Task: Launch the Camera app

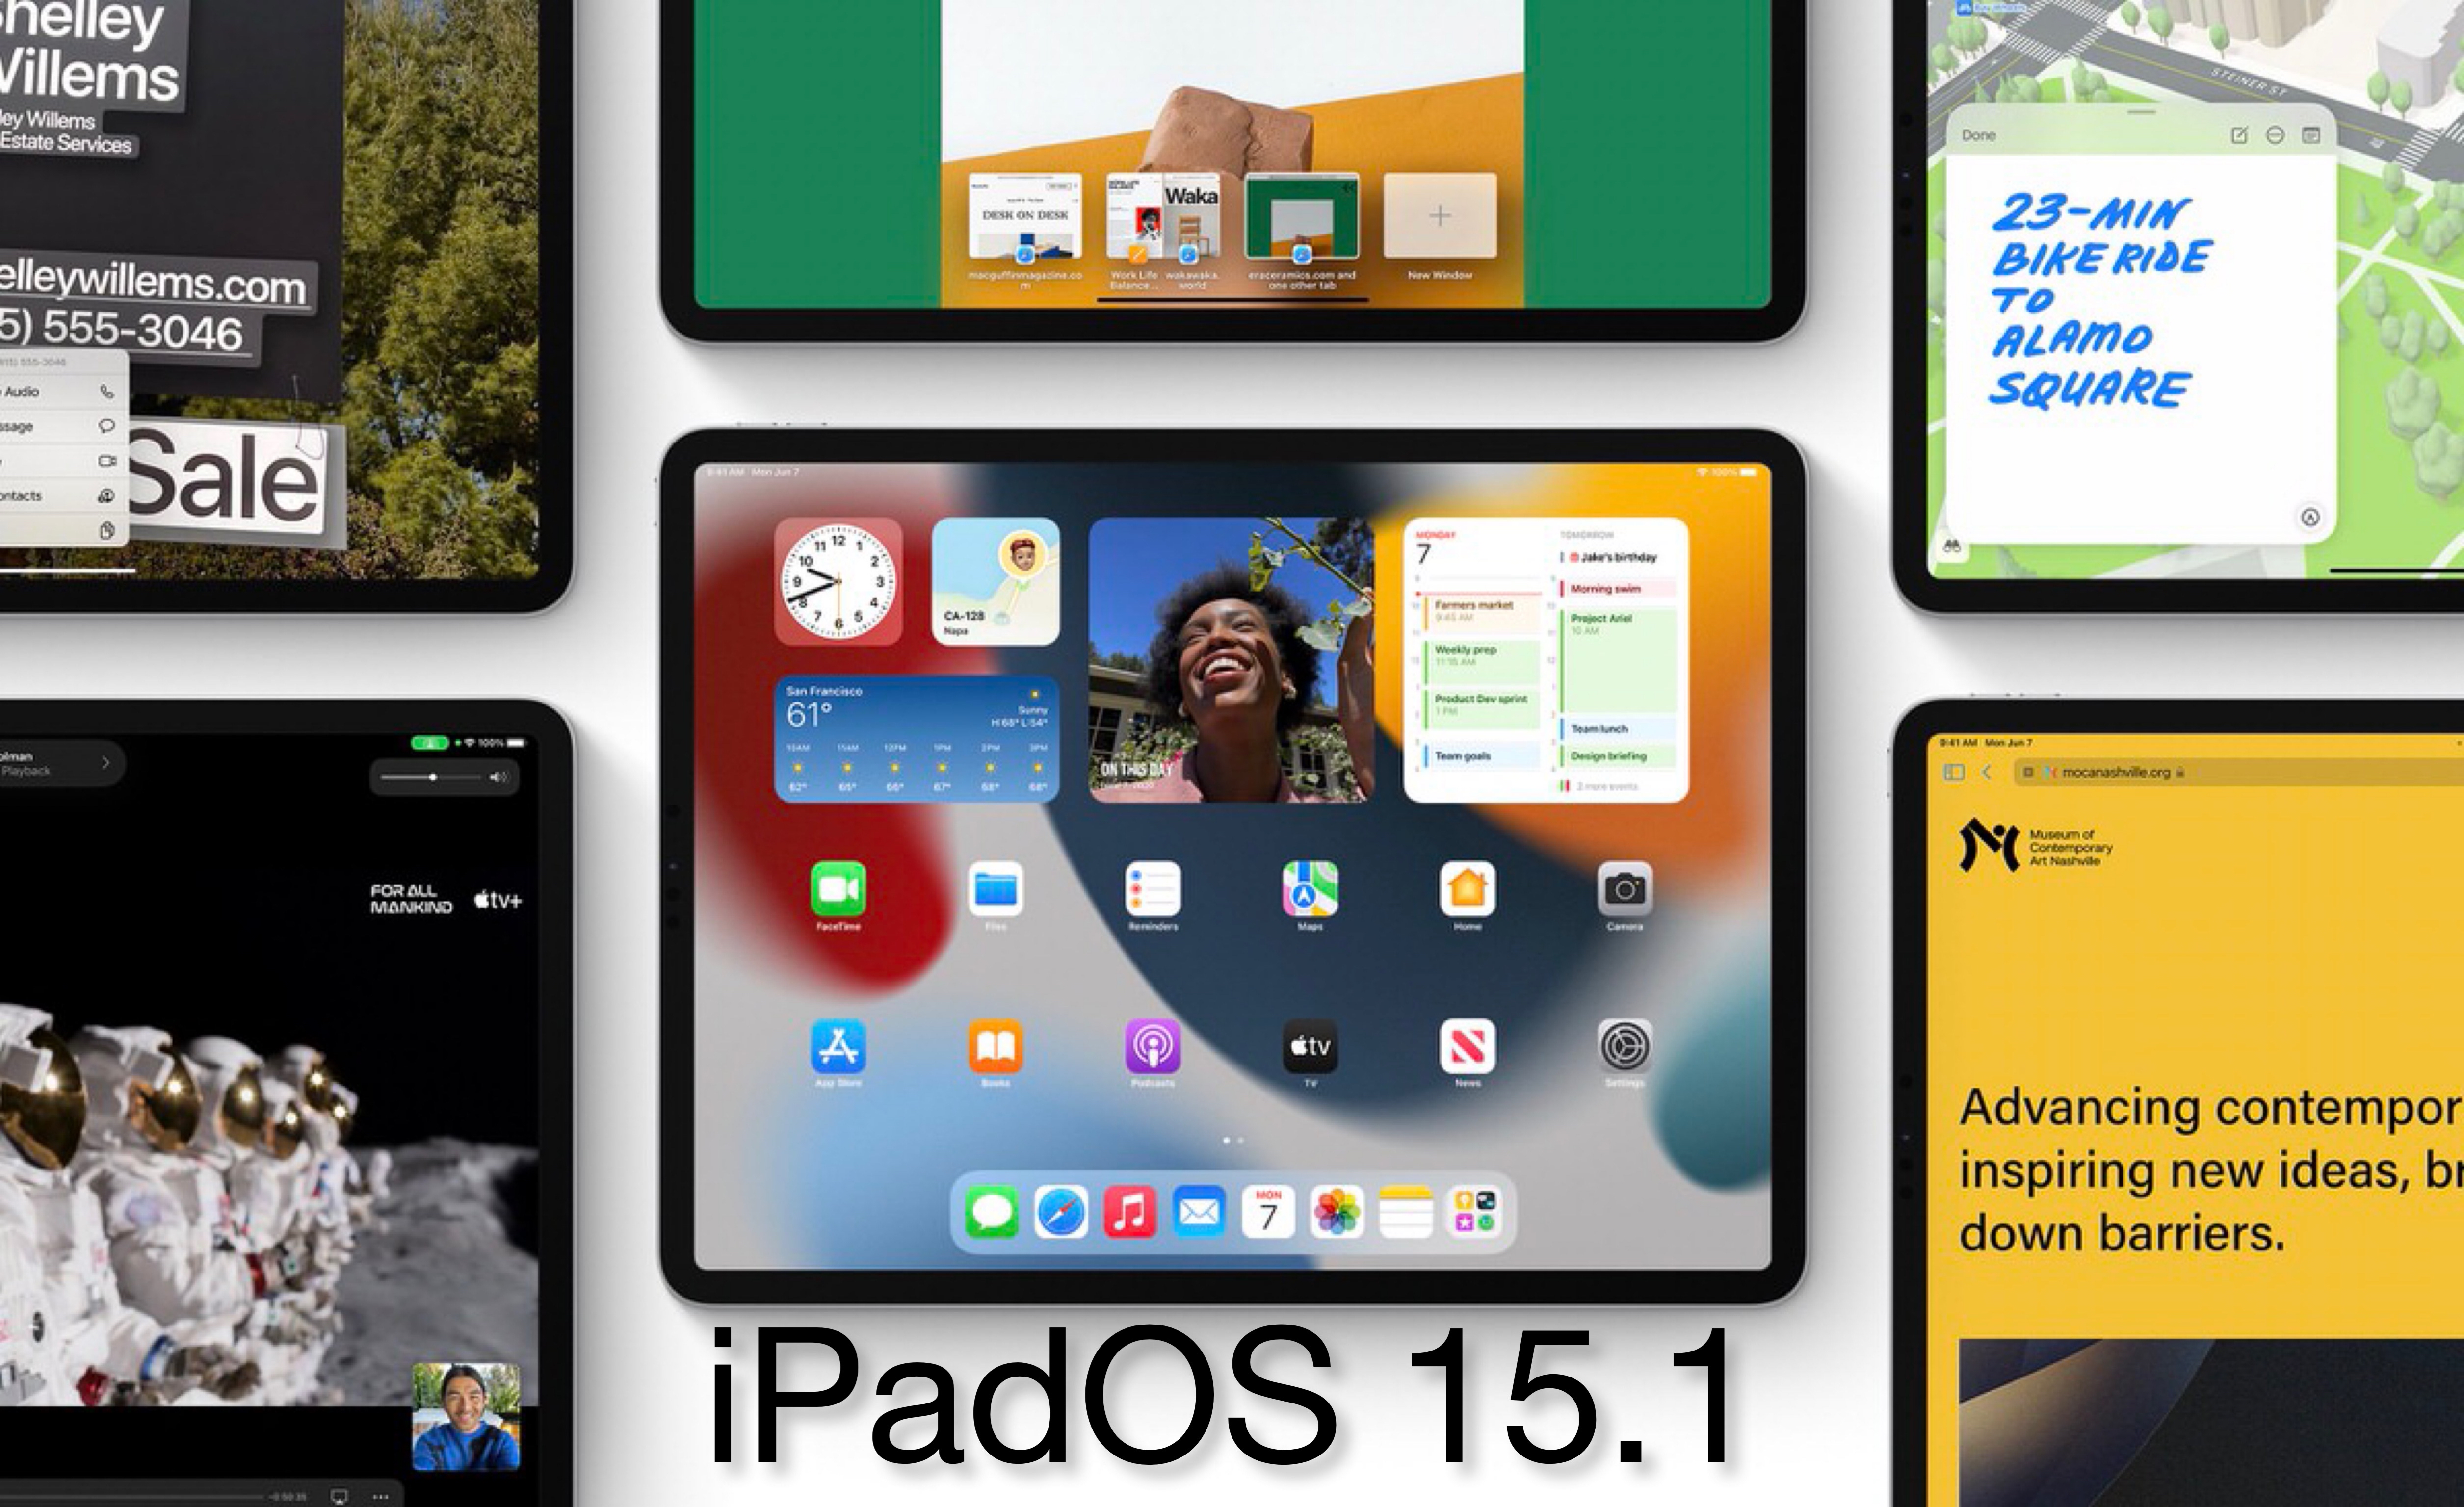Action: click(x=1625, y=888)
